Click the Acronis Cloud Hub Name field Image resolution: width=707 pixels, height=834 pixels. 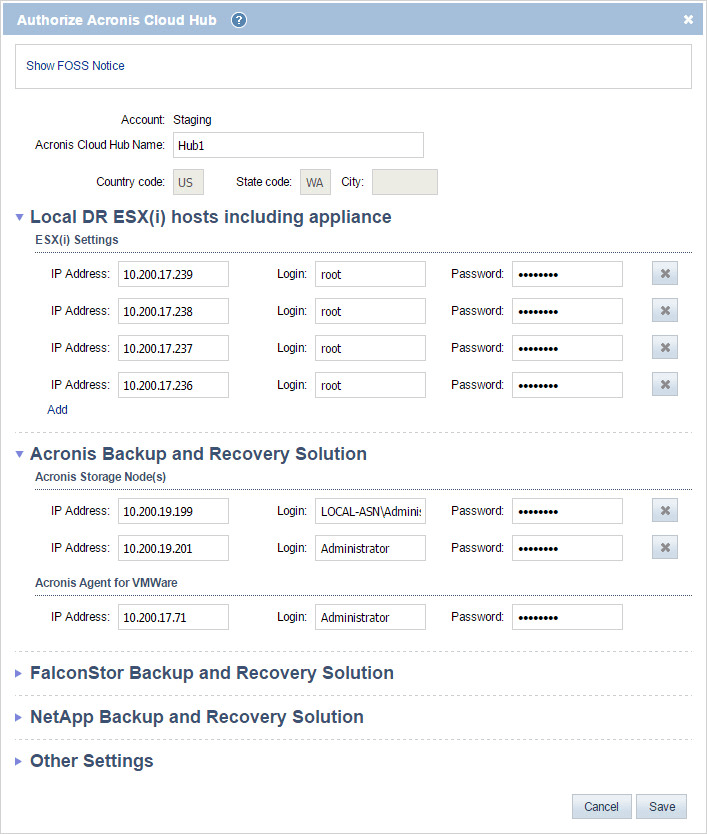[x=298, y=145]
